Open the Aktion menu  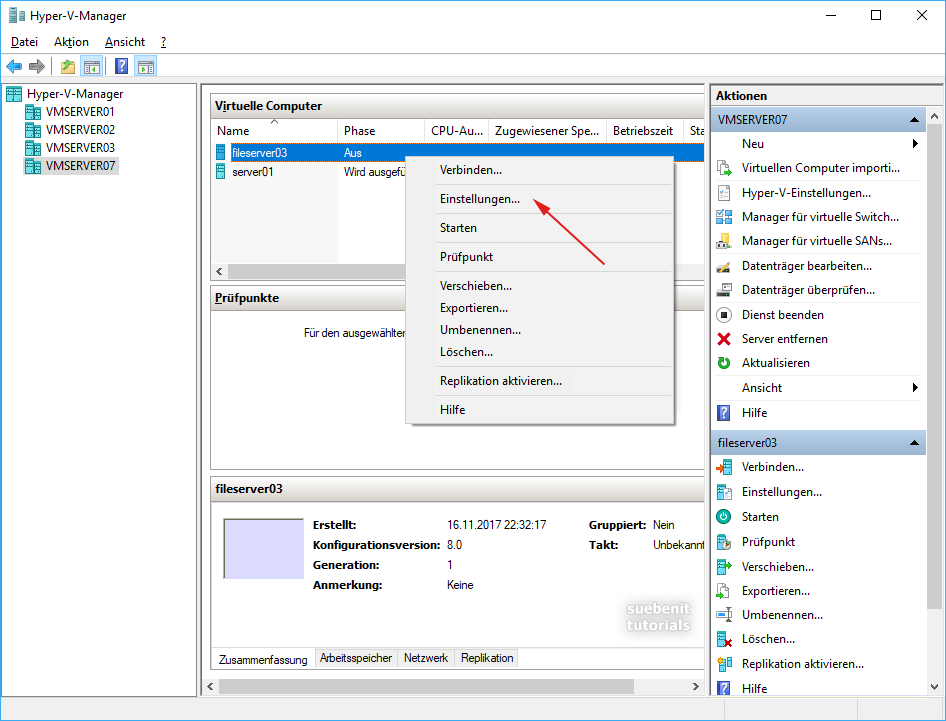71,42
